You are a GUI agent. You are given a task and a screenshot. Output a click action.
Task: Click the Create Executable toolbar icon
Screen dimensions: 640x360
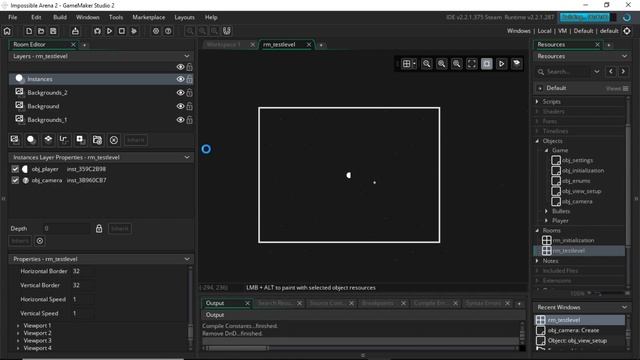click(75, 31)
